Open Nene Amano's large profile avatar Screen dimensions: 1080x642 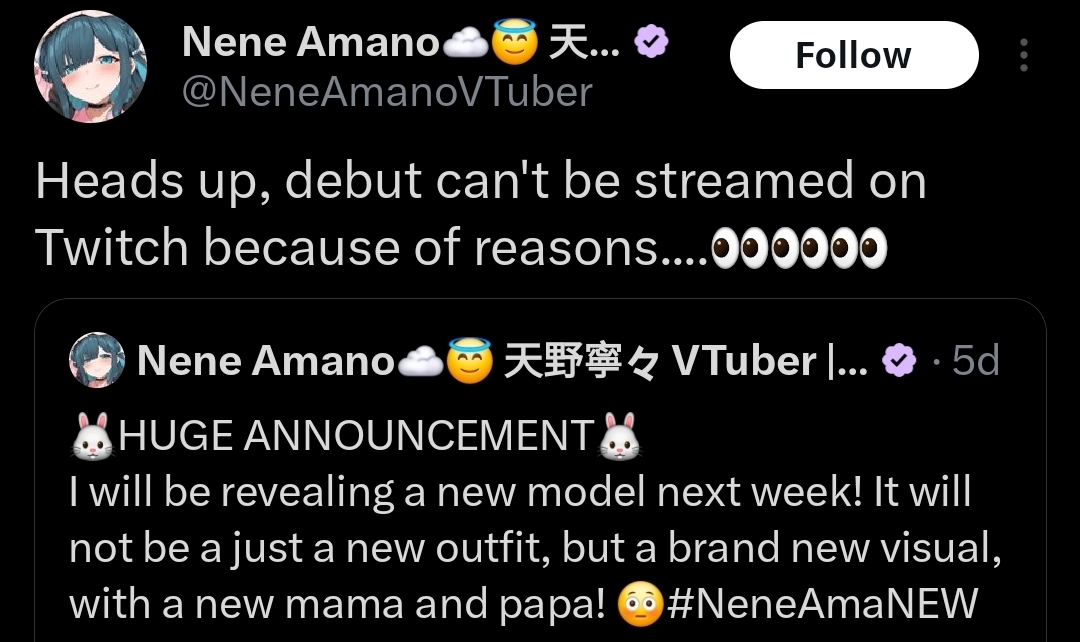coord(90,67)
